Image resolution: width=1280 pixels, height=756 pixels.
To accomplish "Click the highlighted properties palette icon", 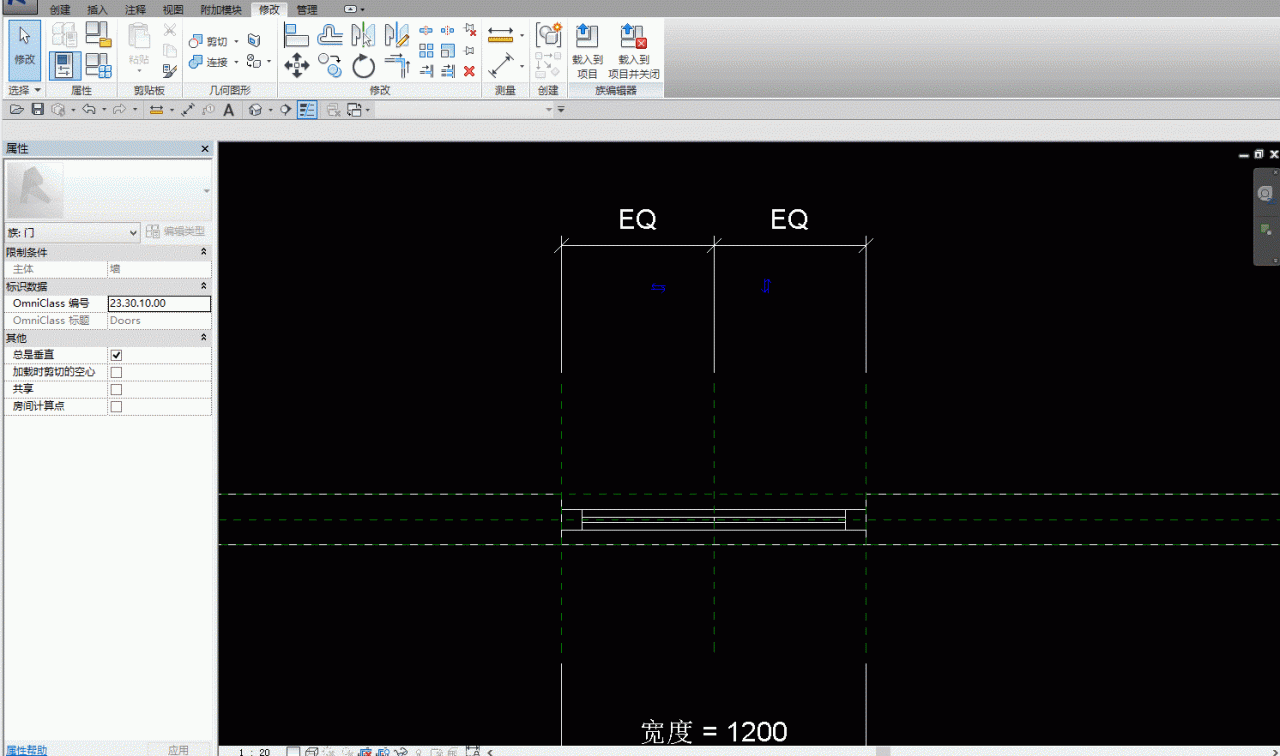I will [65, 66].
